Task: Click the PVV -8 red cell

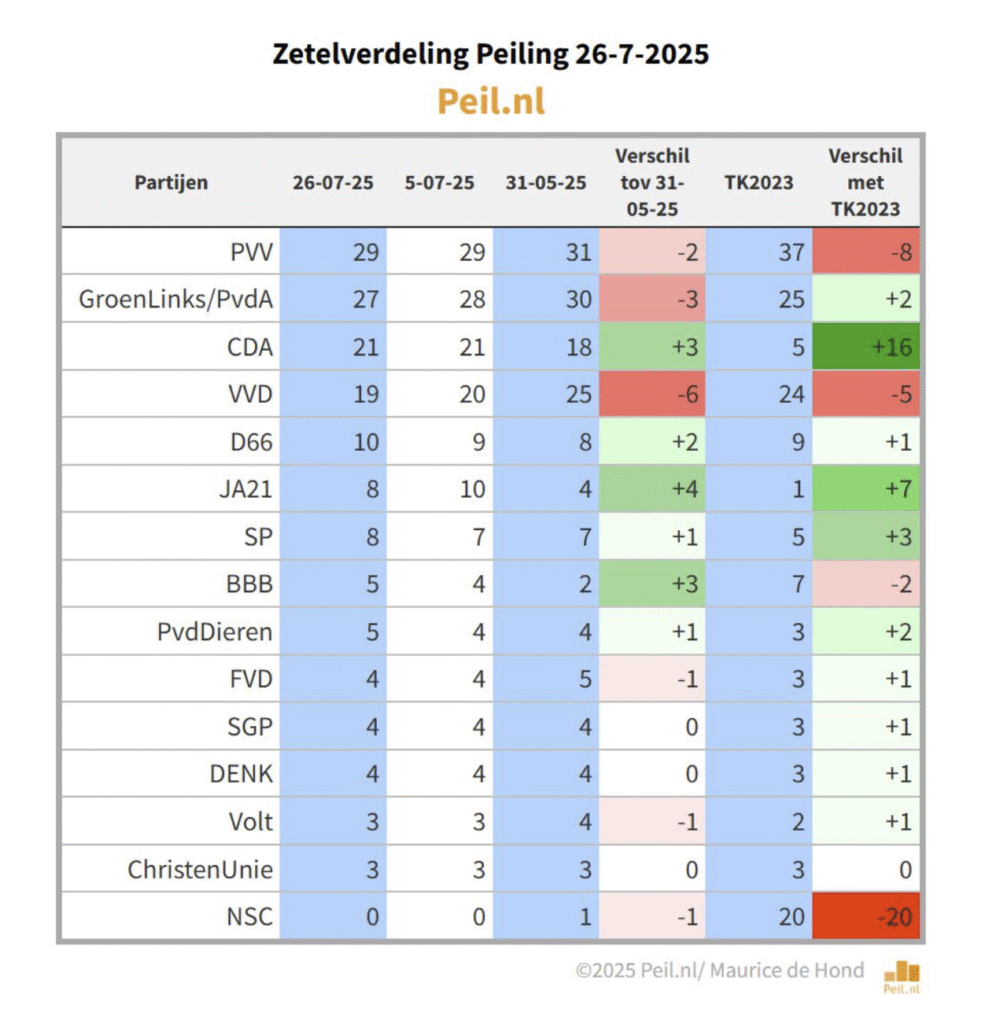Action: (x=866, y=251)
